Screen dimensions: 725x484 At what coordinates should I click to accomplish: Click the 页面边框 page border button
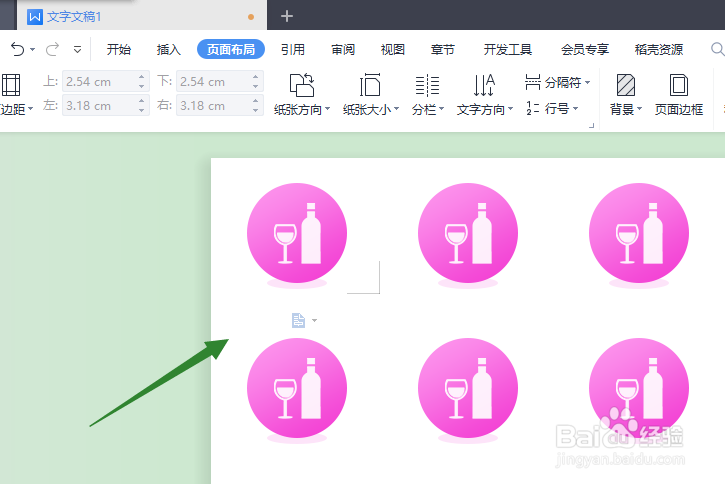(x=679, y=95)
